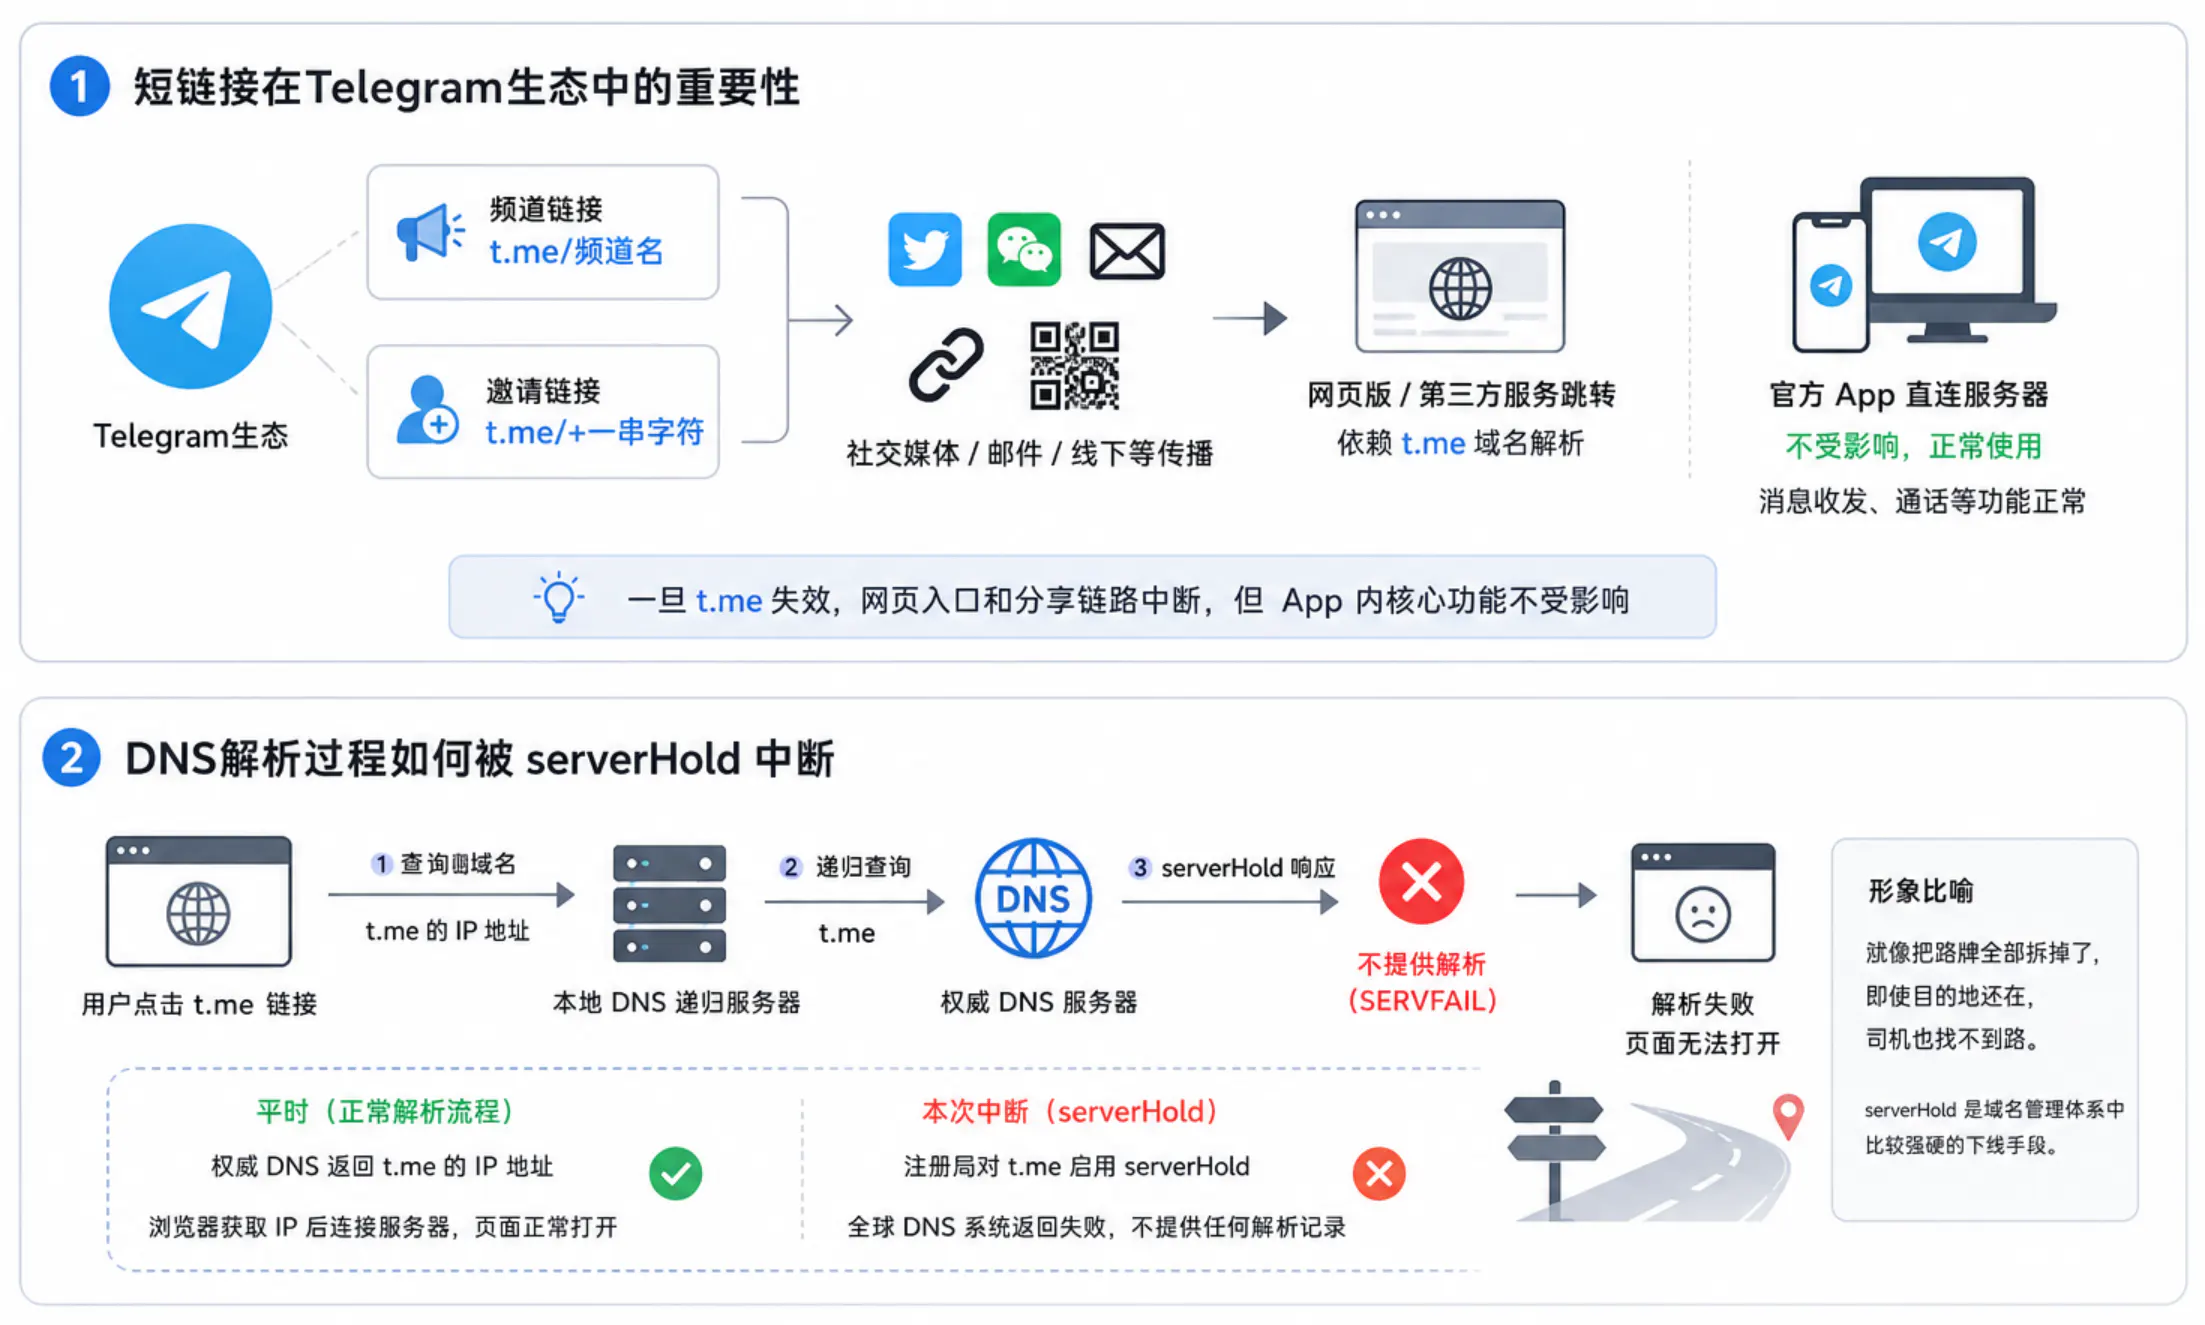This screenshot has height=1325, width=2205.
Task: Click the green checkmark icon
Action: [x=675, y=1173]
